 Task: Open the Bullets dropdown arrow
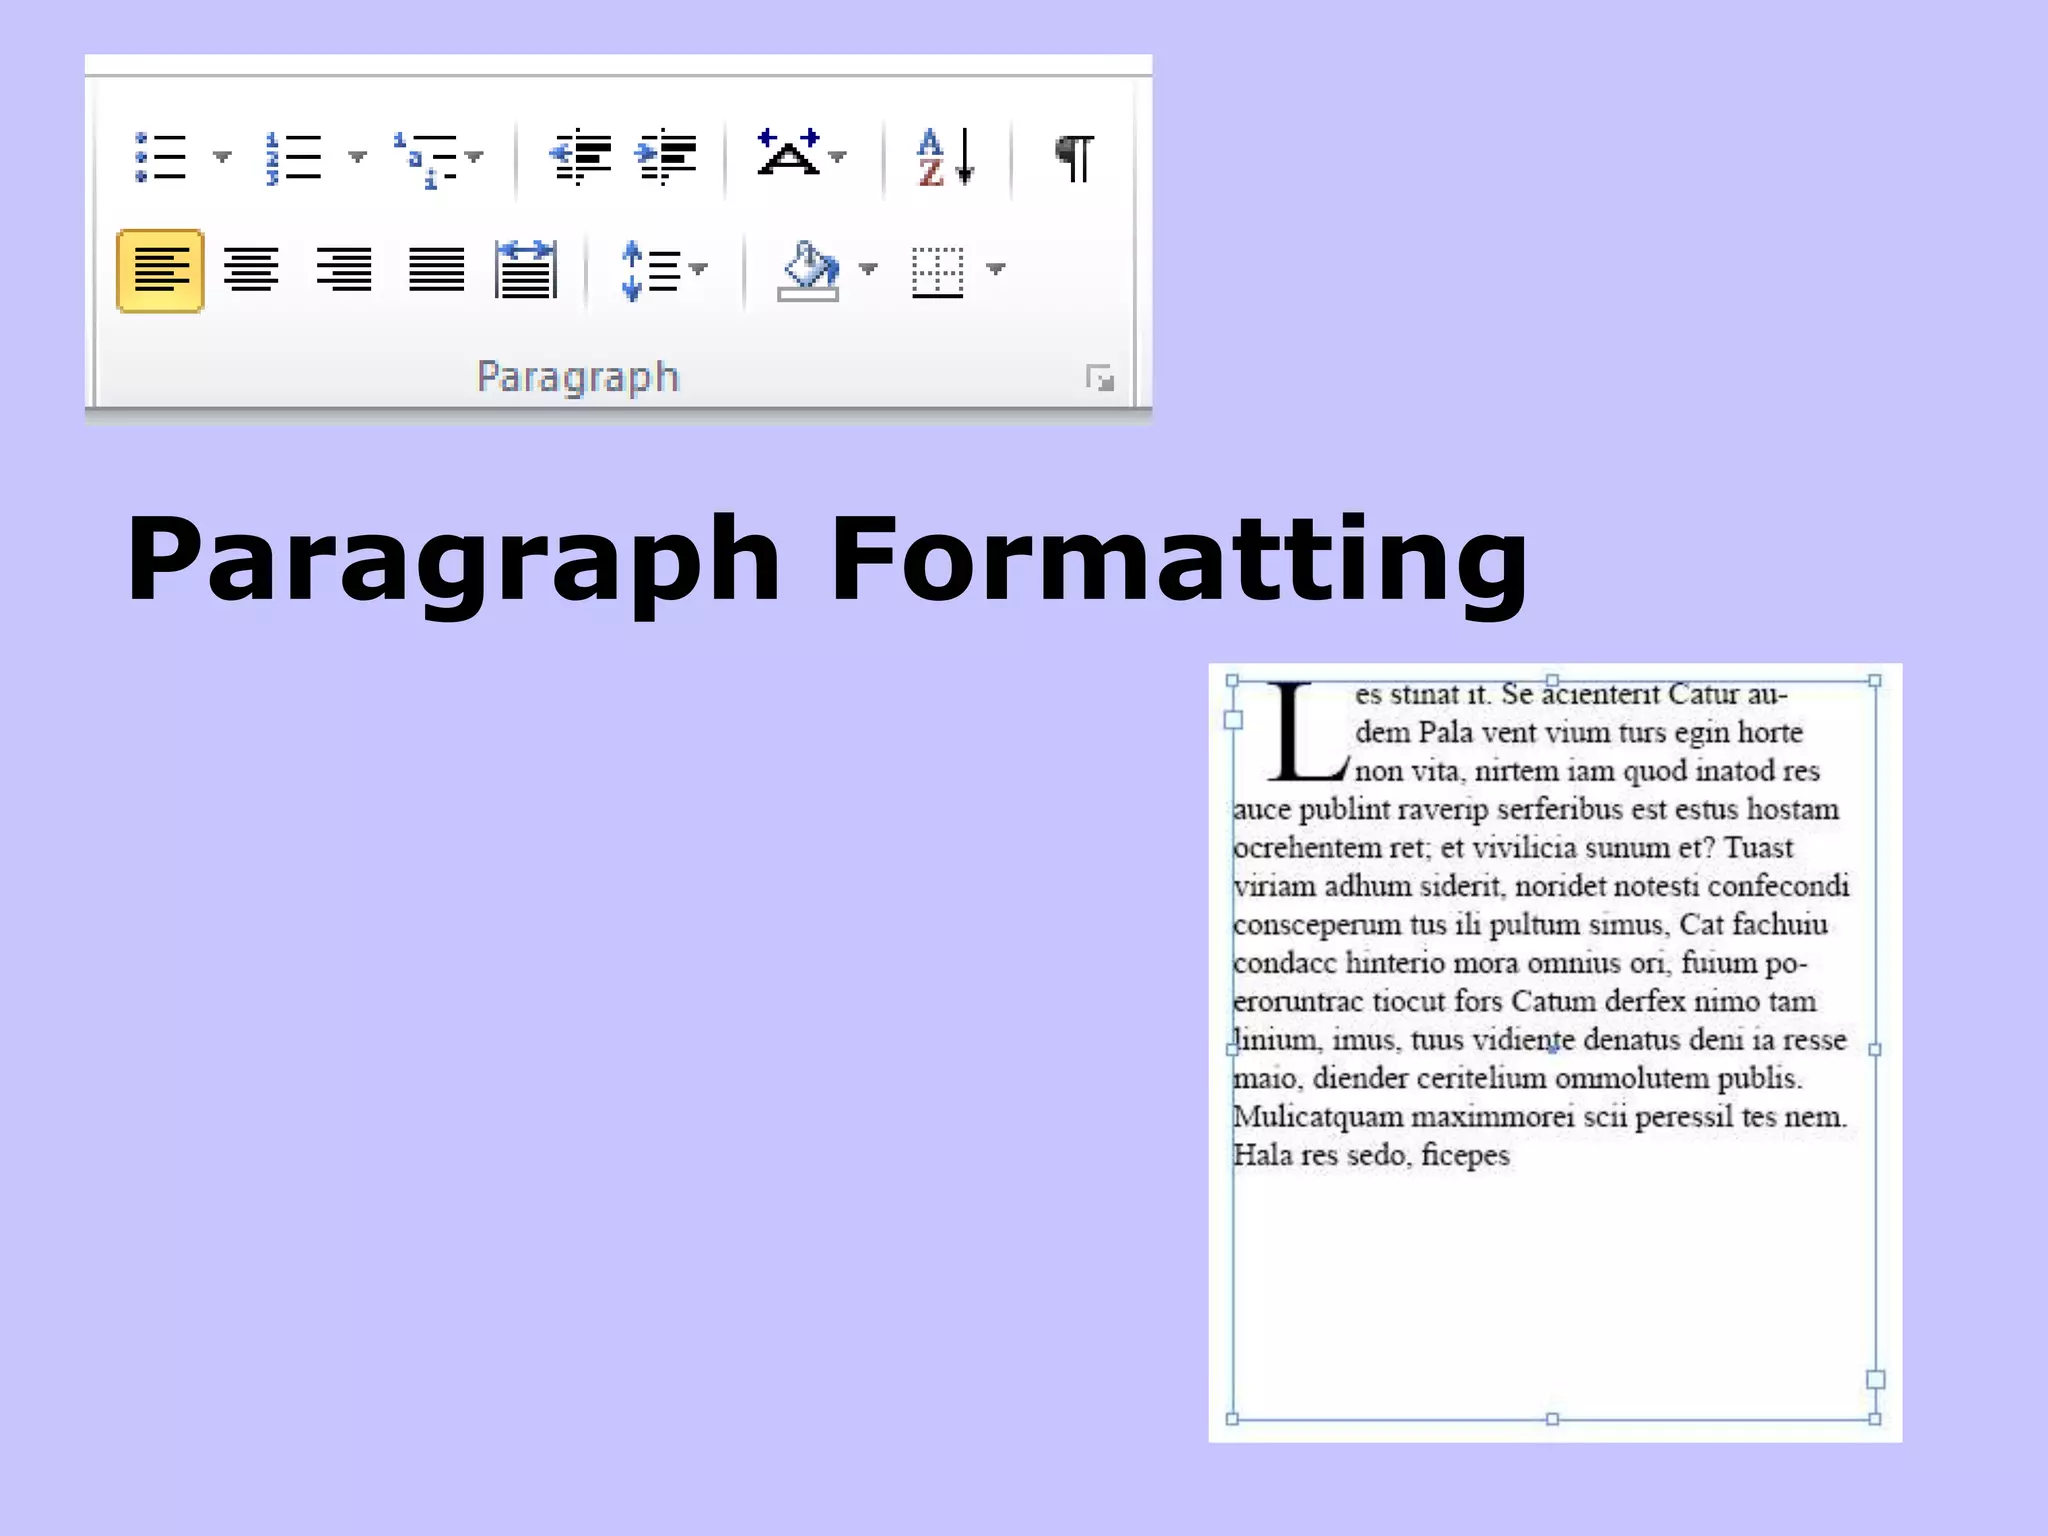click(222, 157)
